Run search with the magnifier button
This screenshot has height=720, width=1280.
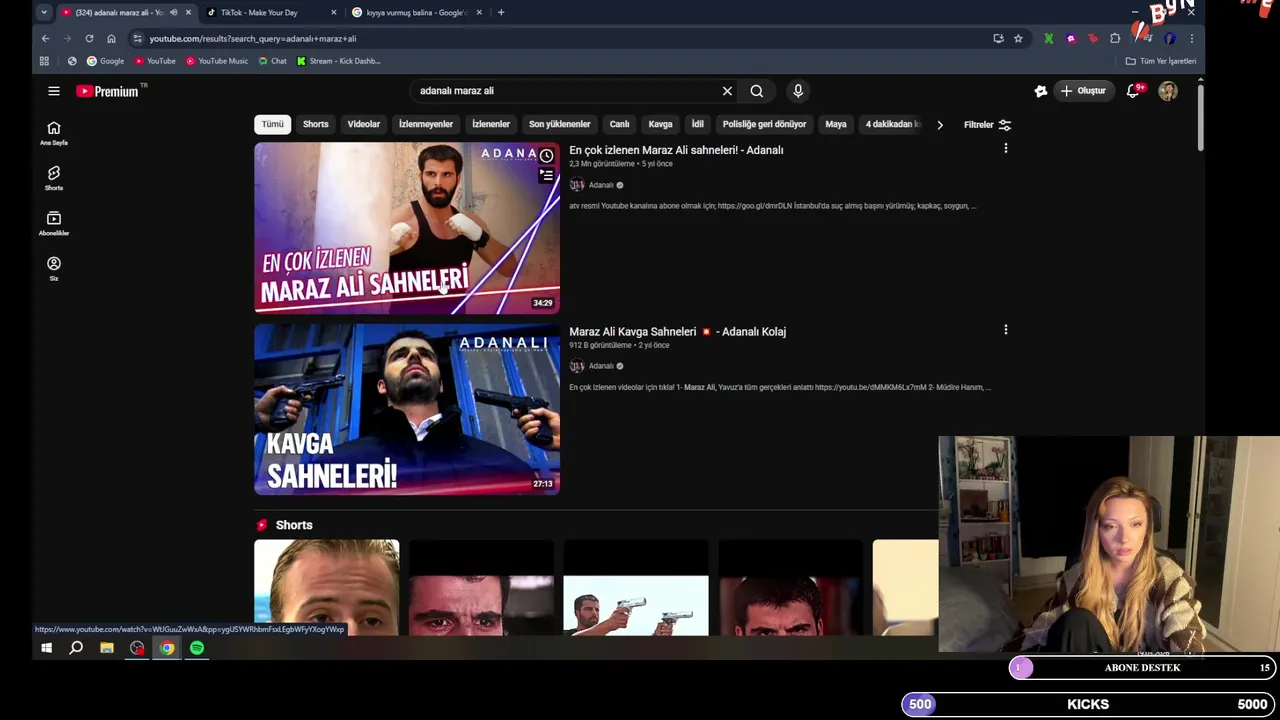[x=757, y=91]
